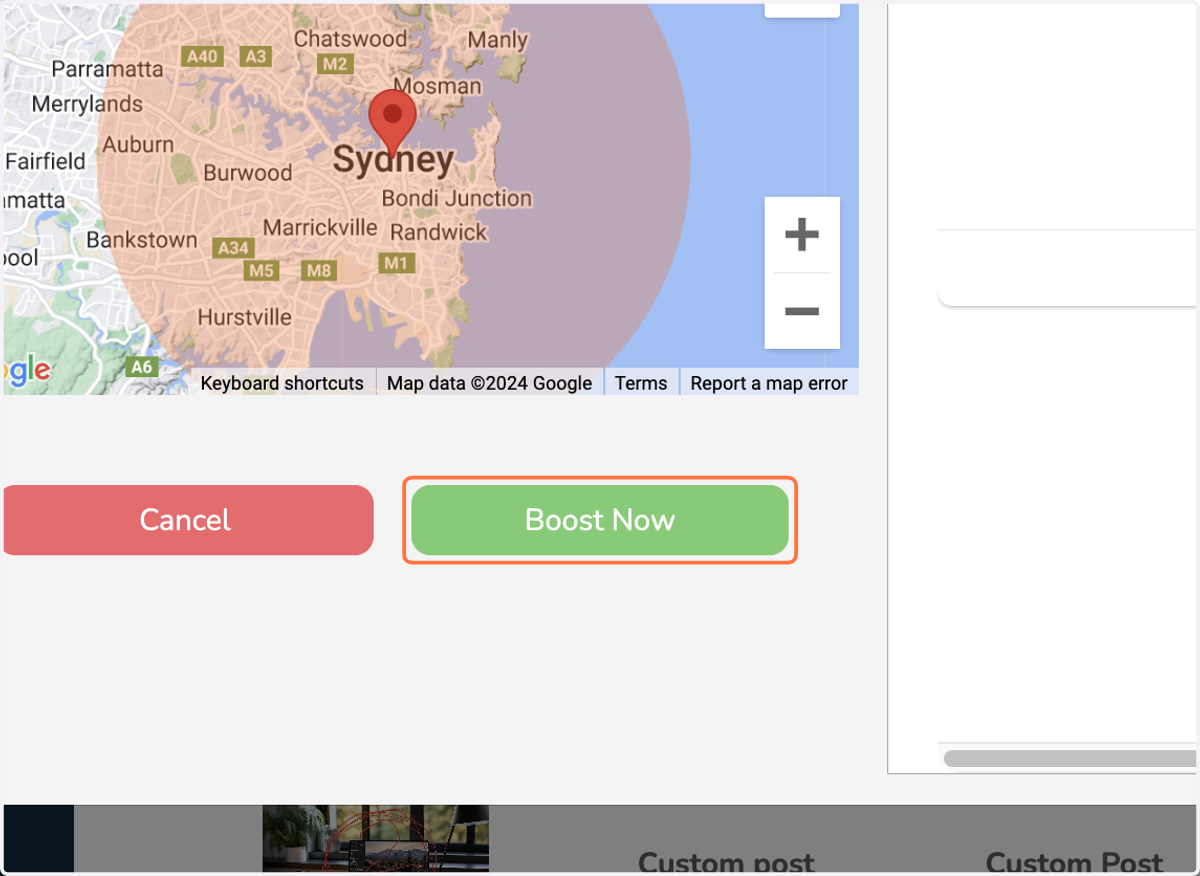Click the Mosman label on the map

pos(438,86)
